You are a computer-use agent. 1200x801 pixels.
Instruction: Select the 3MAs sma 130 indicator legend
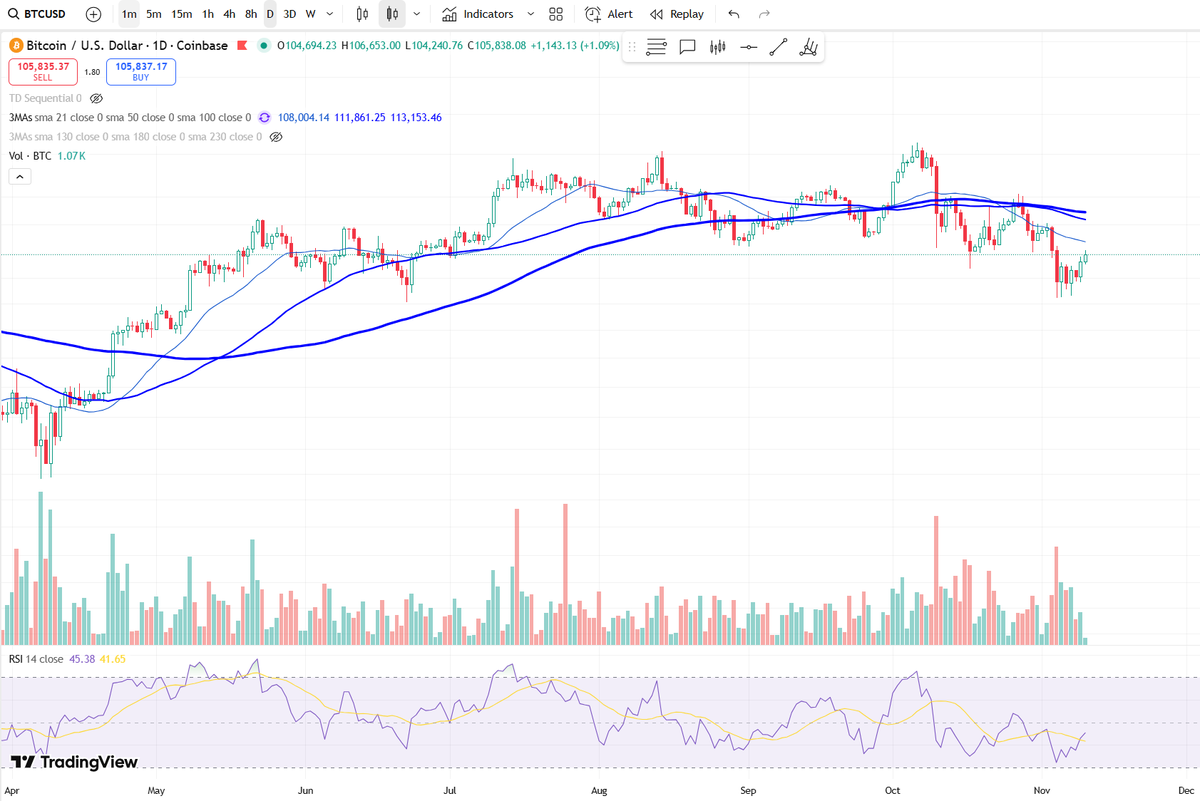pyautogui.click(x=135, y=136)
